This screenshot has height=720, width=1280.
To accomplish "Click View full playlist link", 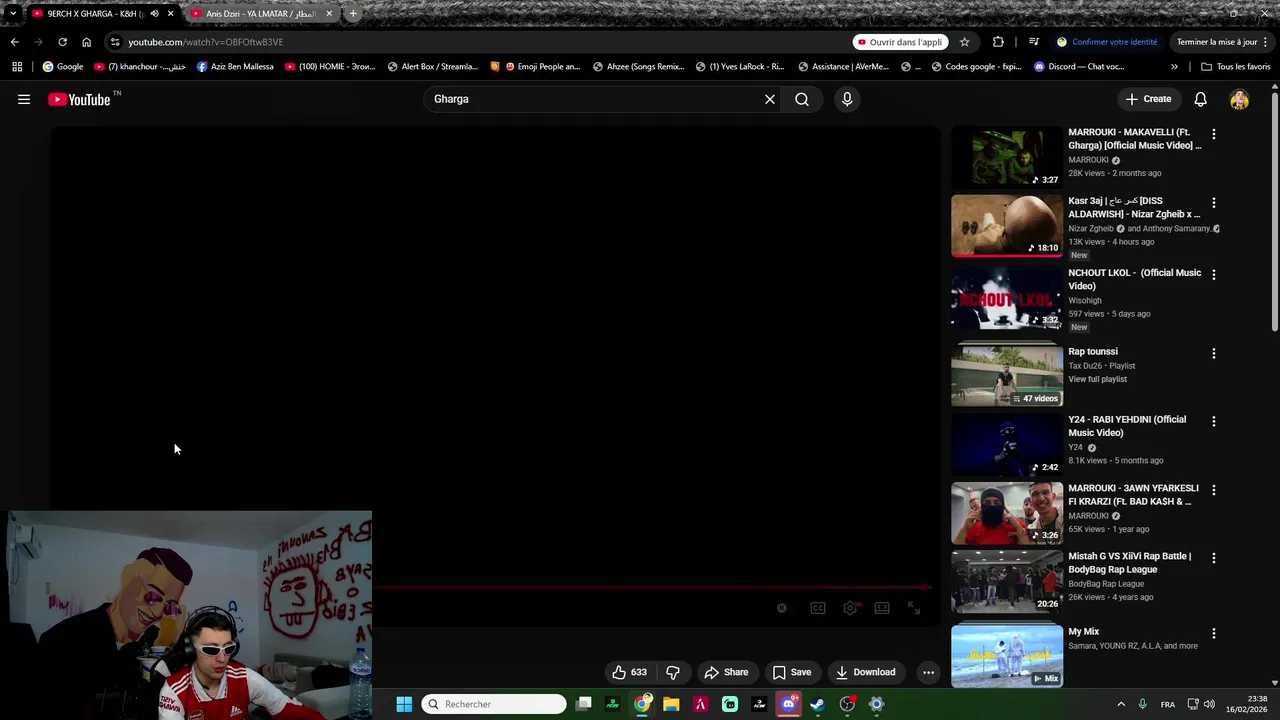I will click(1097, 379).
